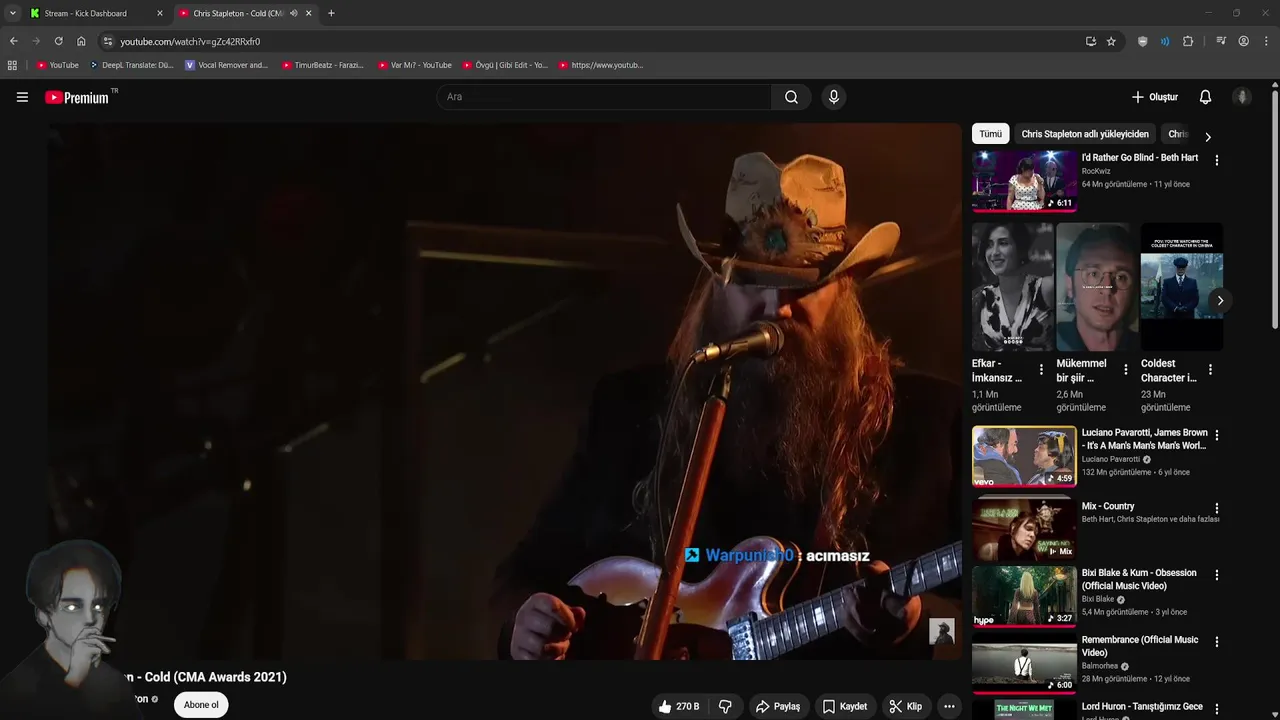Close the Stream - Kick Dashboard tab
The height and width of the screenshot is (720, 1280).
tap(159, 13)
